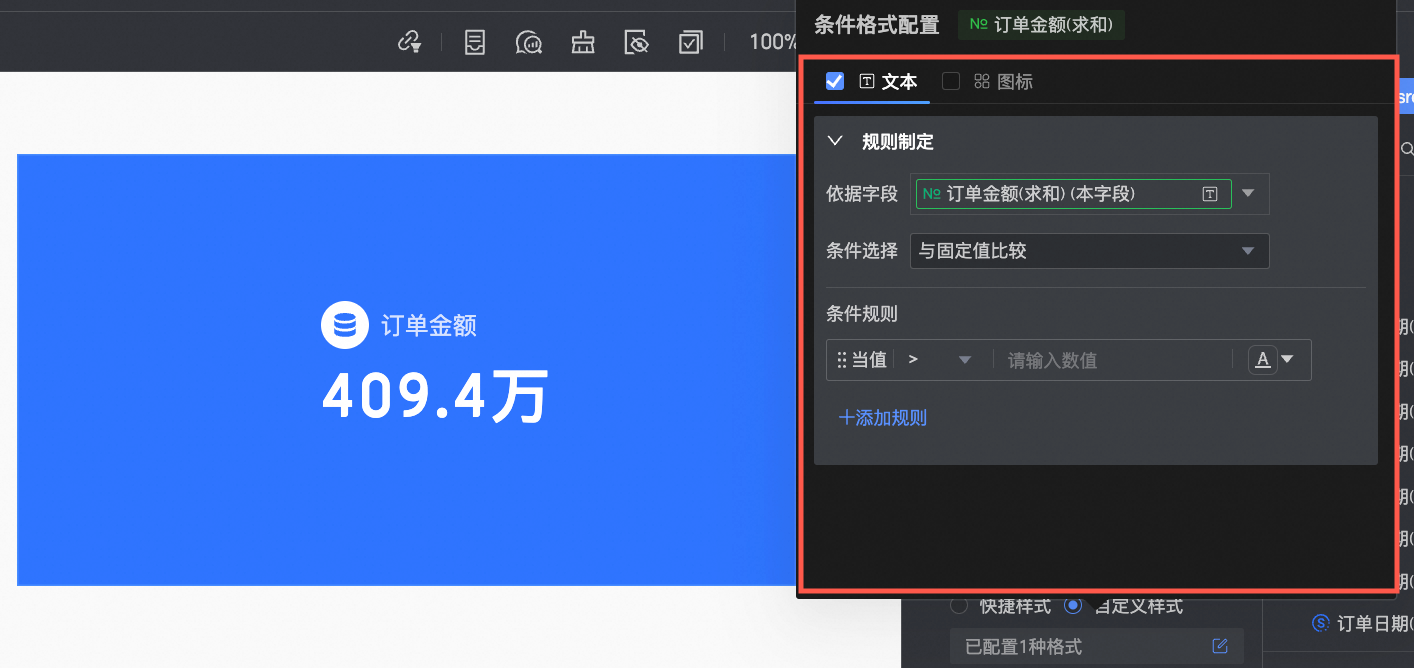Click the chart chat analysis icon

pyautogui.click(x=528, y=42)
